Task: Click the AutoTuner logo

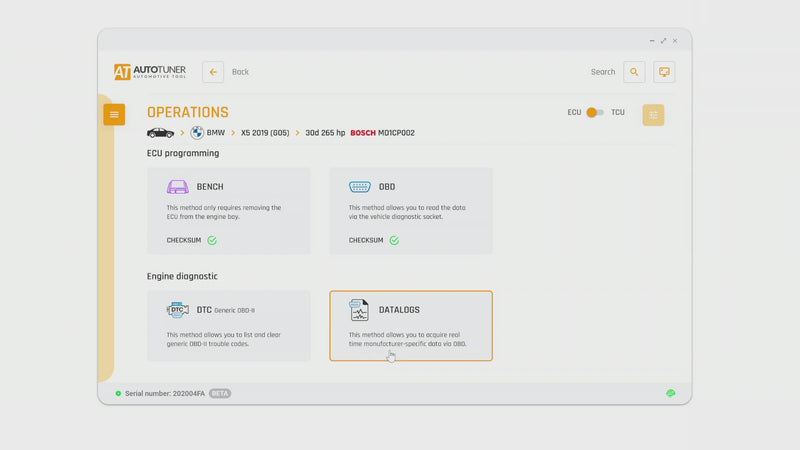Action: [150, 72]
